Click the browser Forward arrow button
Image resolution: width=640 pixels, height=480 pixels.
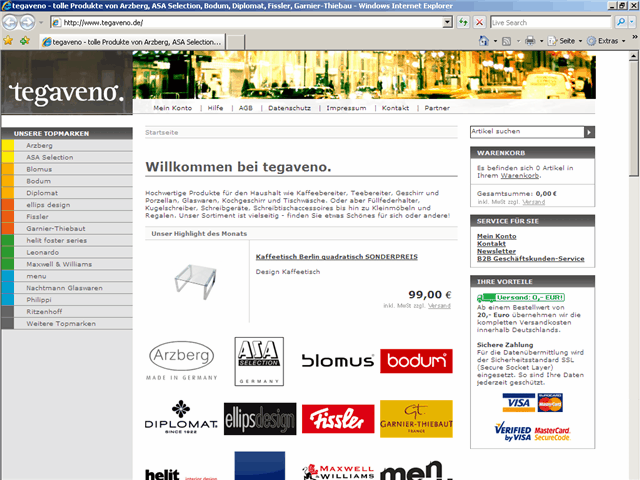pyautogui.click(x=27, y=22)
